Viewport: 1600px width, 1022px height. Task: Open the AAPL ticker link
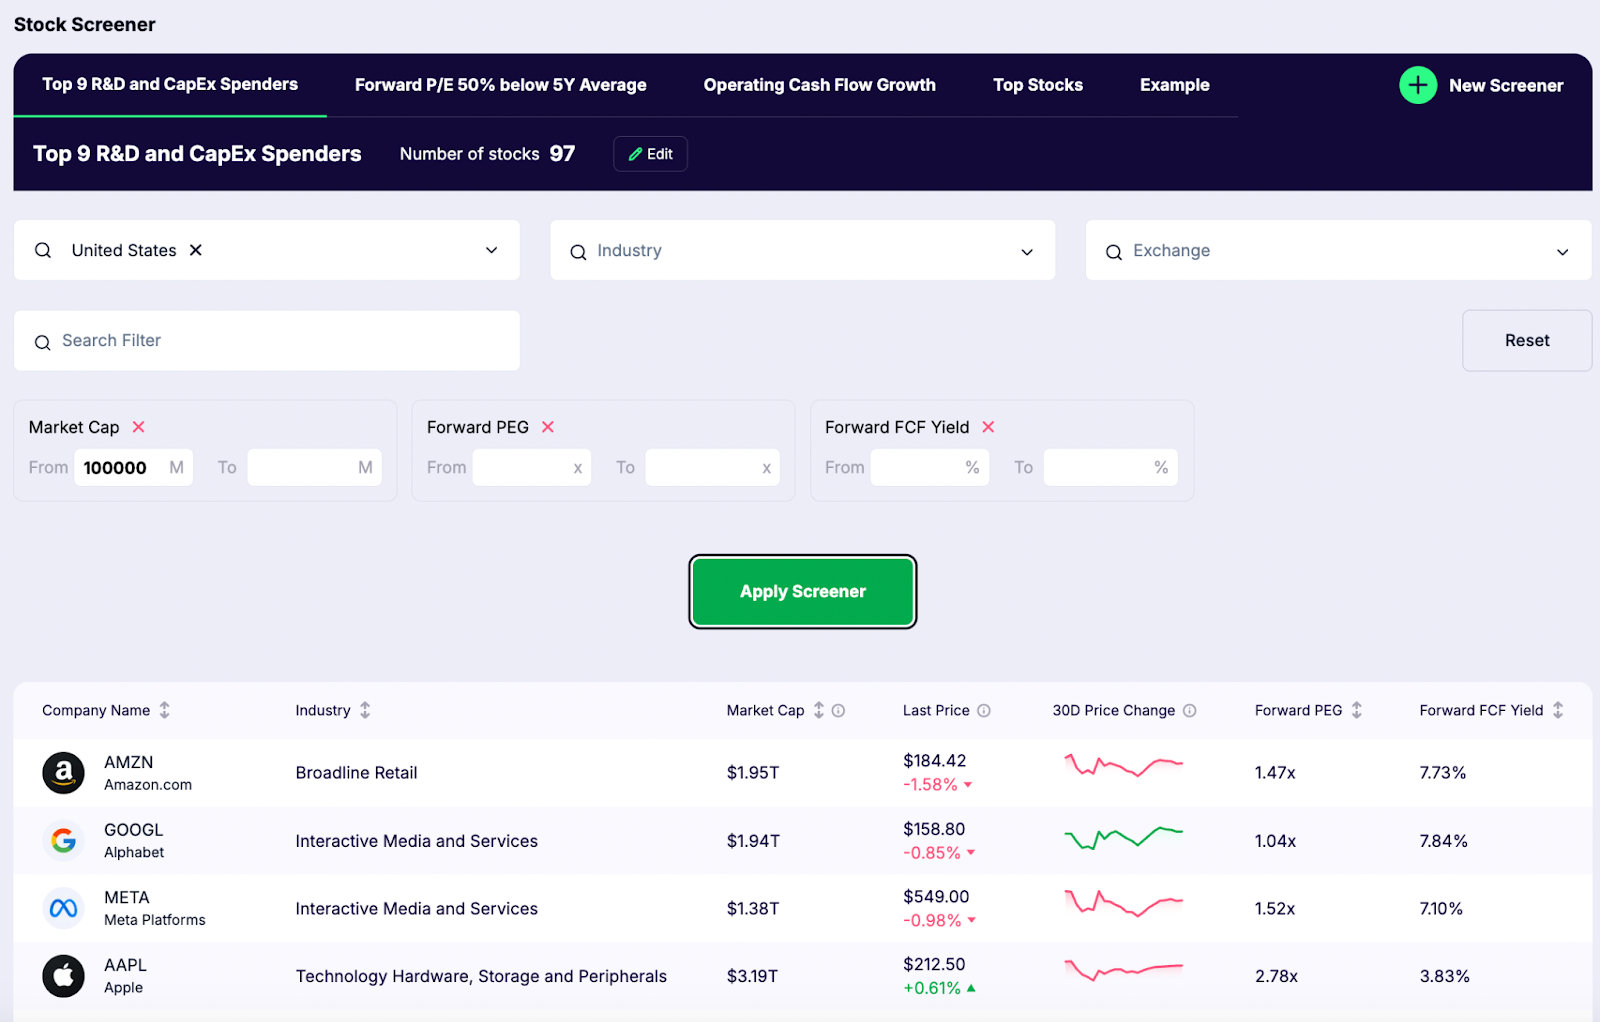tap(125, 965)
